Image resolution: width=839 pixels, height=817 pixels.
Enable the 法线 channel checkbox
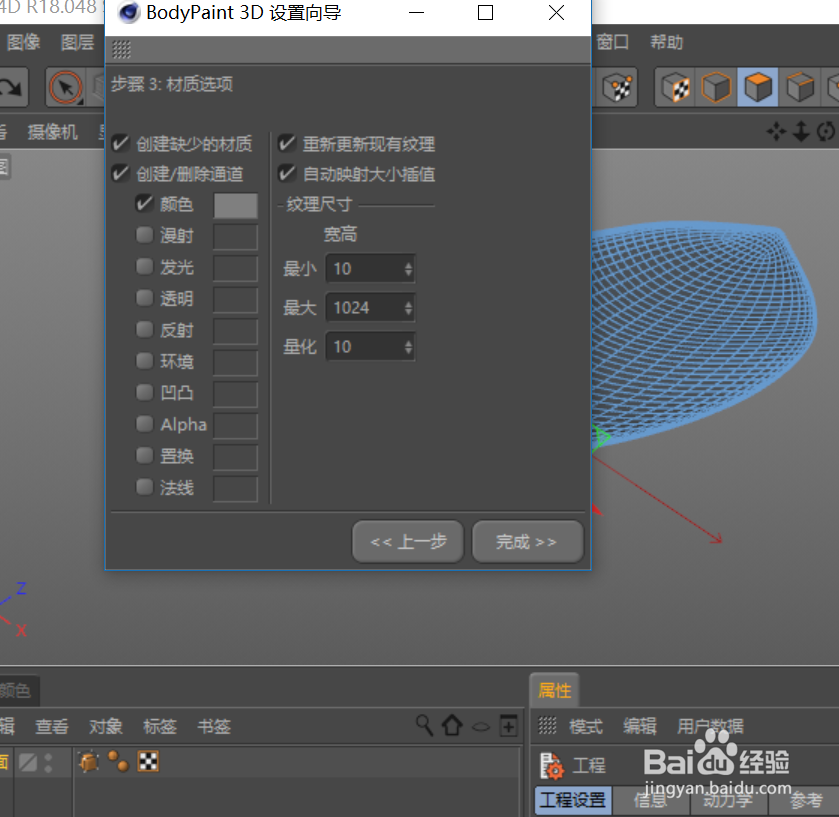[x=144, y=487]
